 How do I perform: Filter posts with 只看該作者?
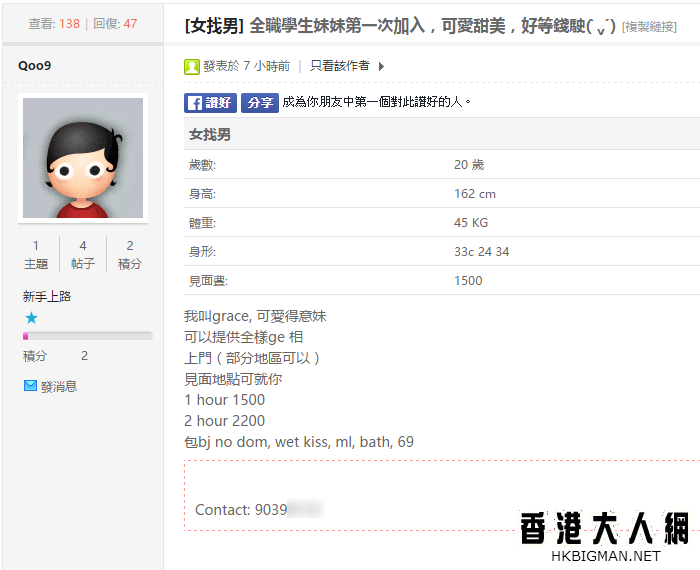pos(339,66)
